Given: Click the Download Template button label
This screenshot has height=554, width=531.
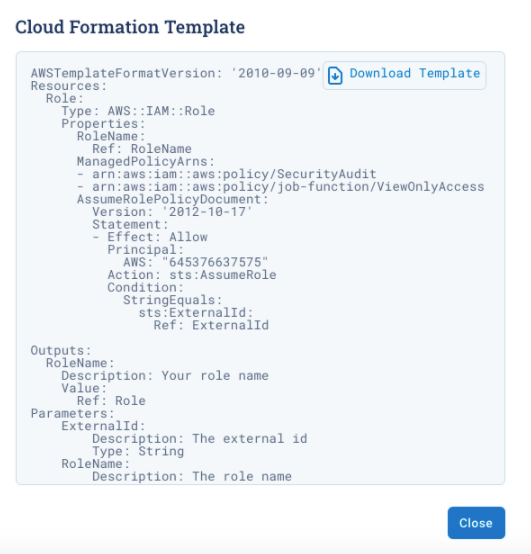Looking at the screenshot, I should click(x=415, y=73).
